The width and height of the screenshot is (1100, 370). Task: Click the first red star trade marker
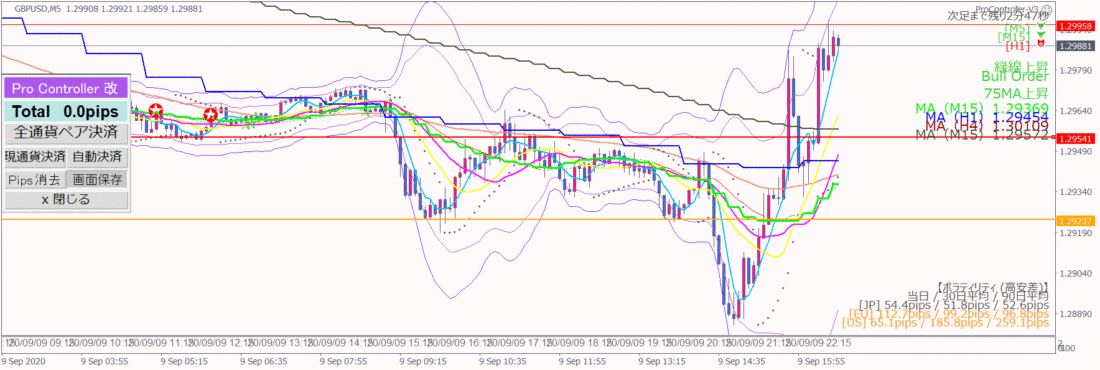156,111
